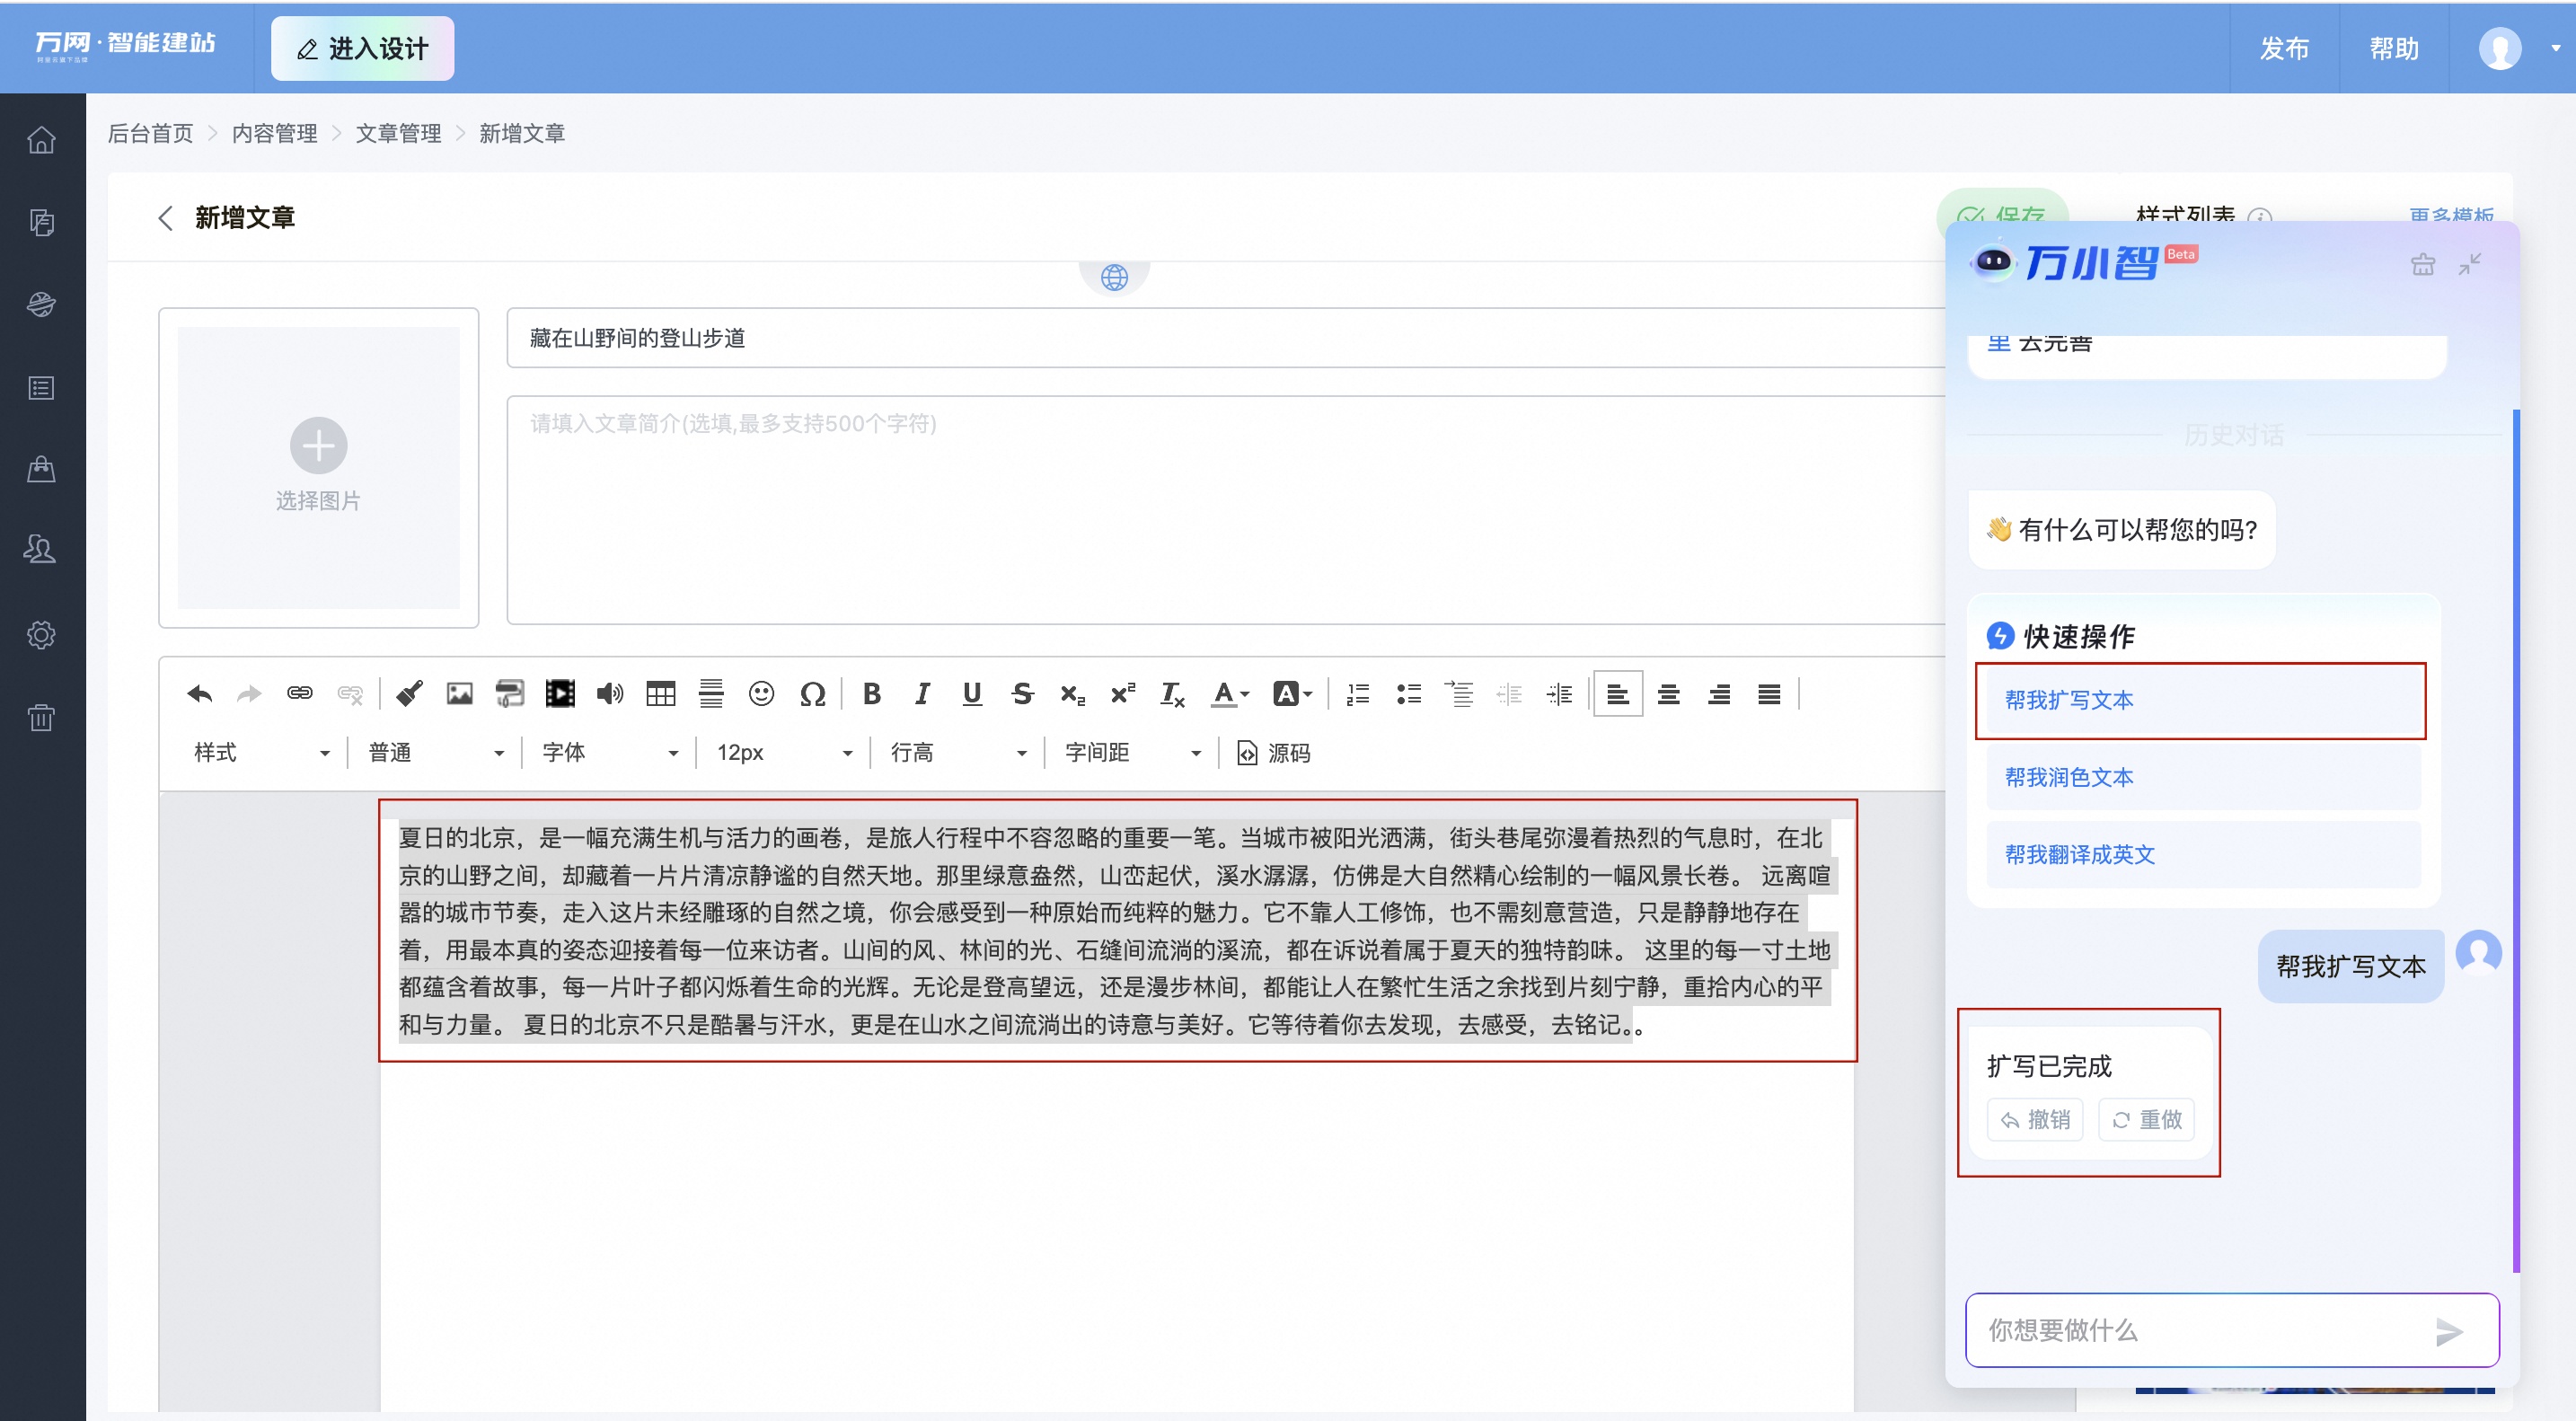
Task: Click 重做 under 扩写已完成
Action: click(2146, 1119)
